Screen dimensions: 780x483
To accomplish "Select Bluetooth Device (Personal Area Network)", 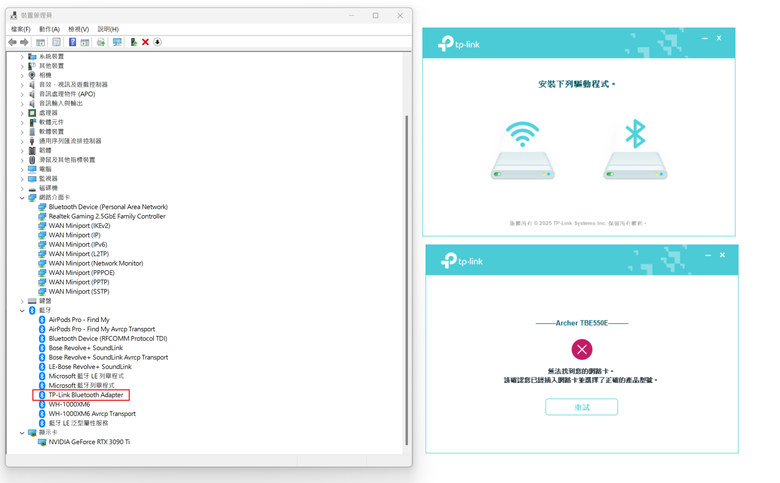I will click(108, 207).
